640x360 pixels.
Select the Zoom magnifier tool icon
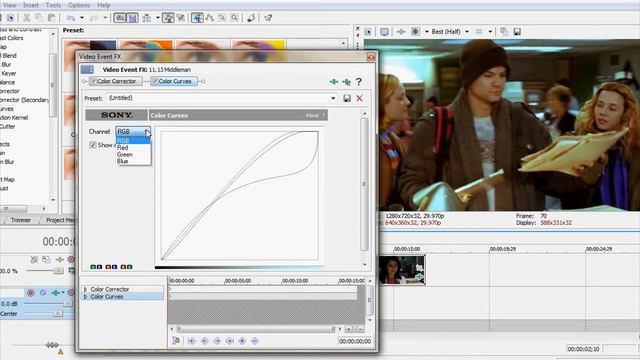pyautogui.click(x=235, y=18)
